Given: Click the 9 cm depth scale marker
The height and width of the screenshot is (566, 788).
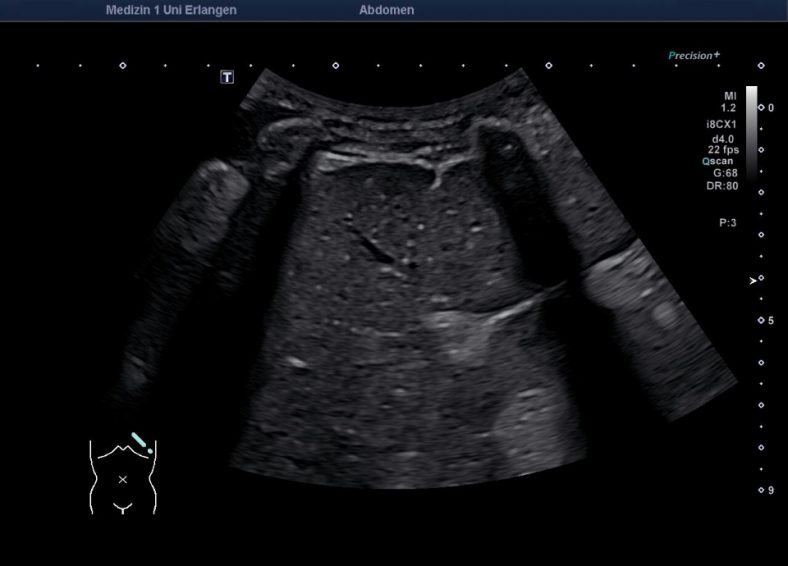Looking at the screenshot, I should [762, 490].
